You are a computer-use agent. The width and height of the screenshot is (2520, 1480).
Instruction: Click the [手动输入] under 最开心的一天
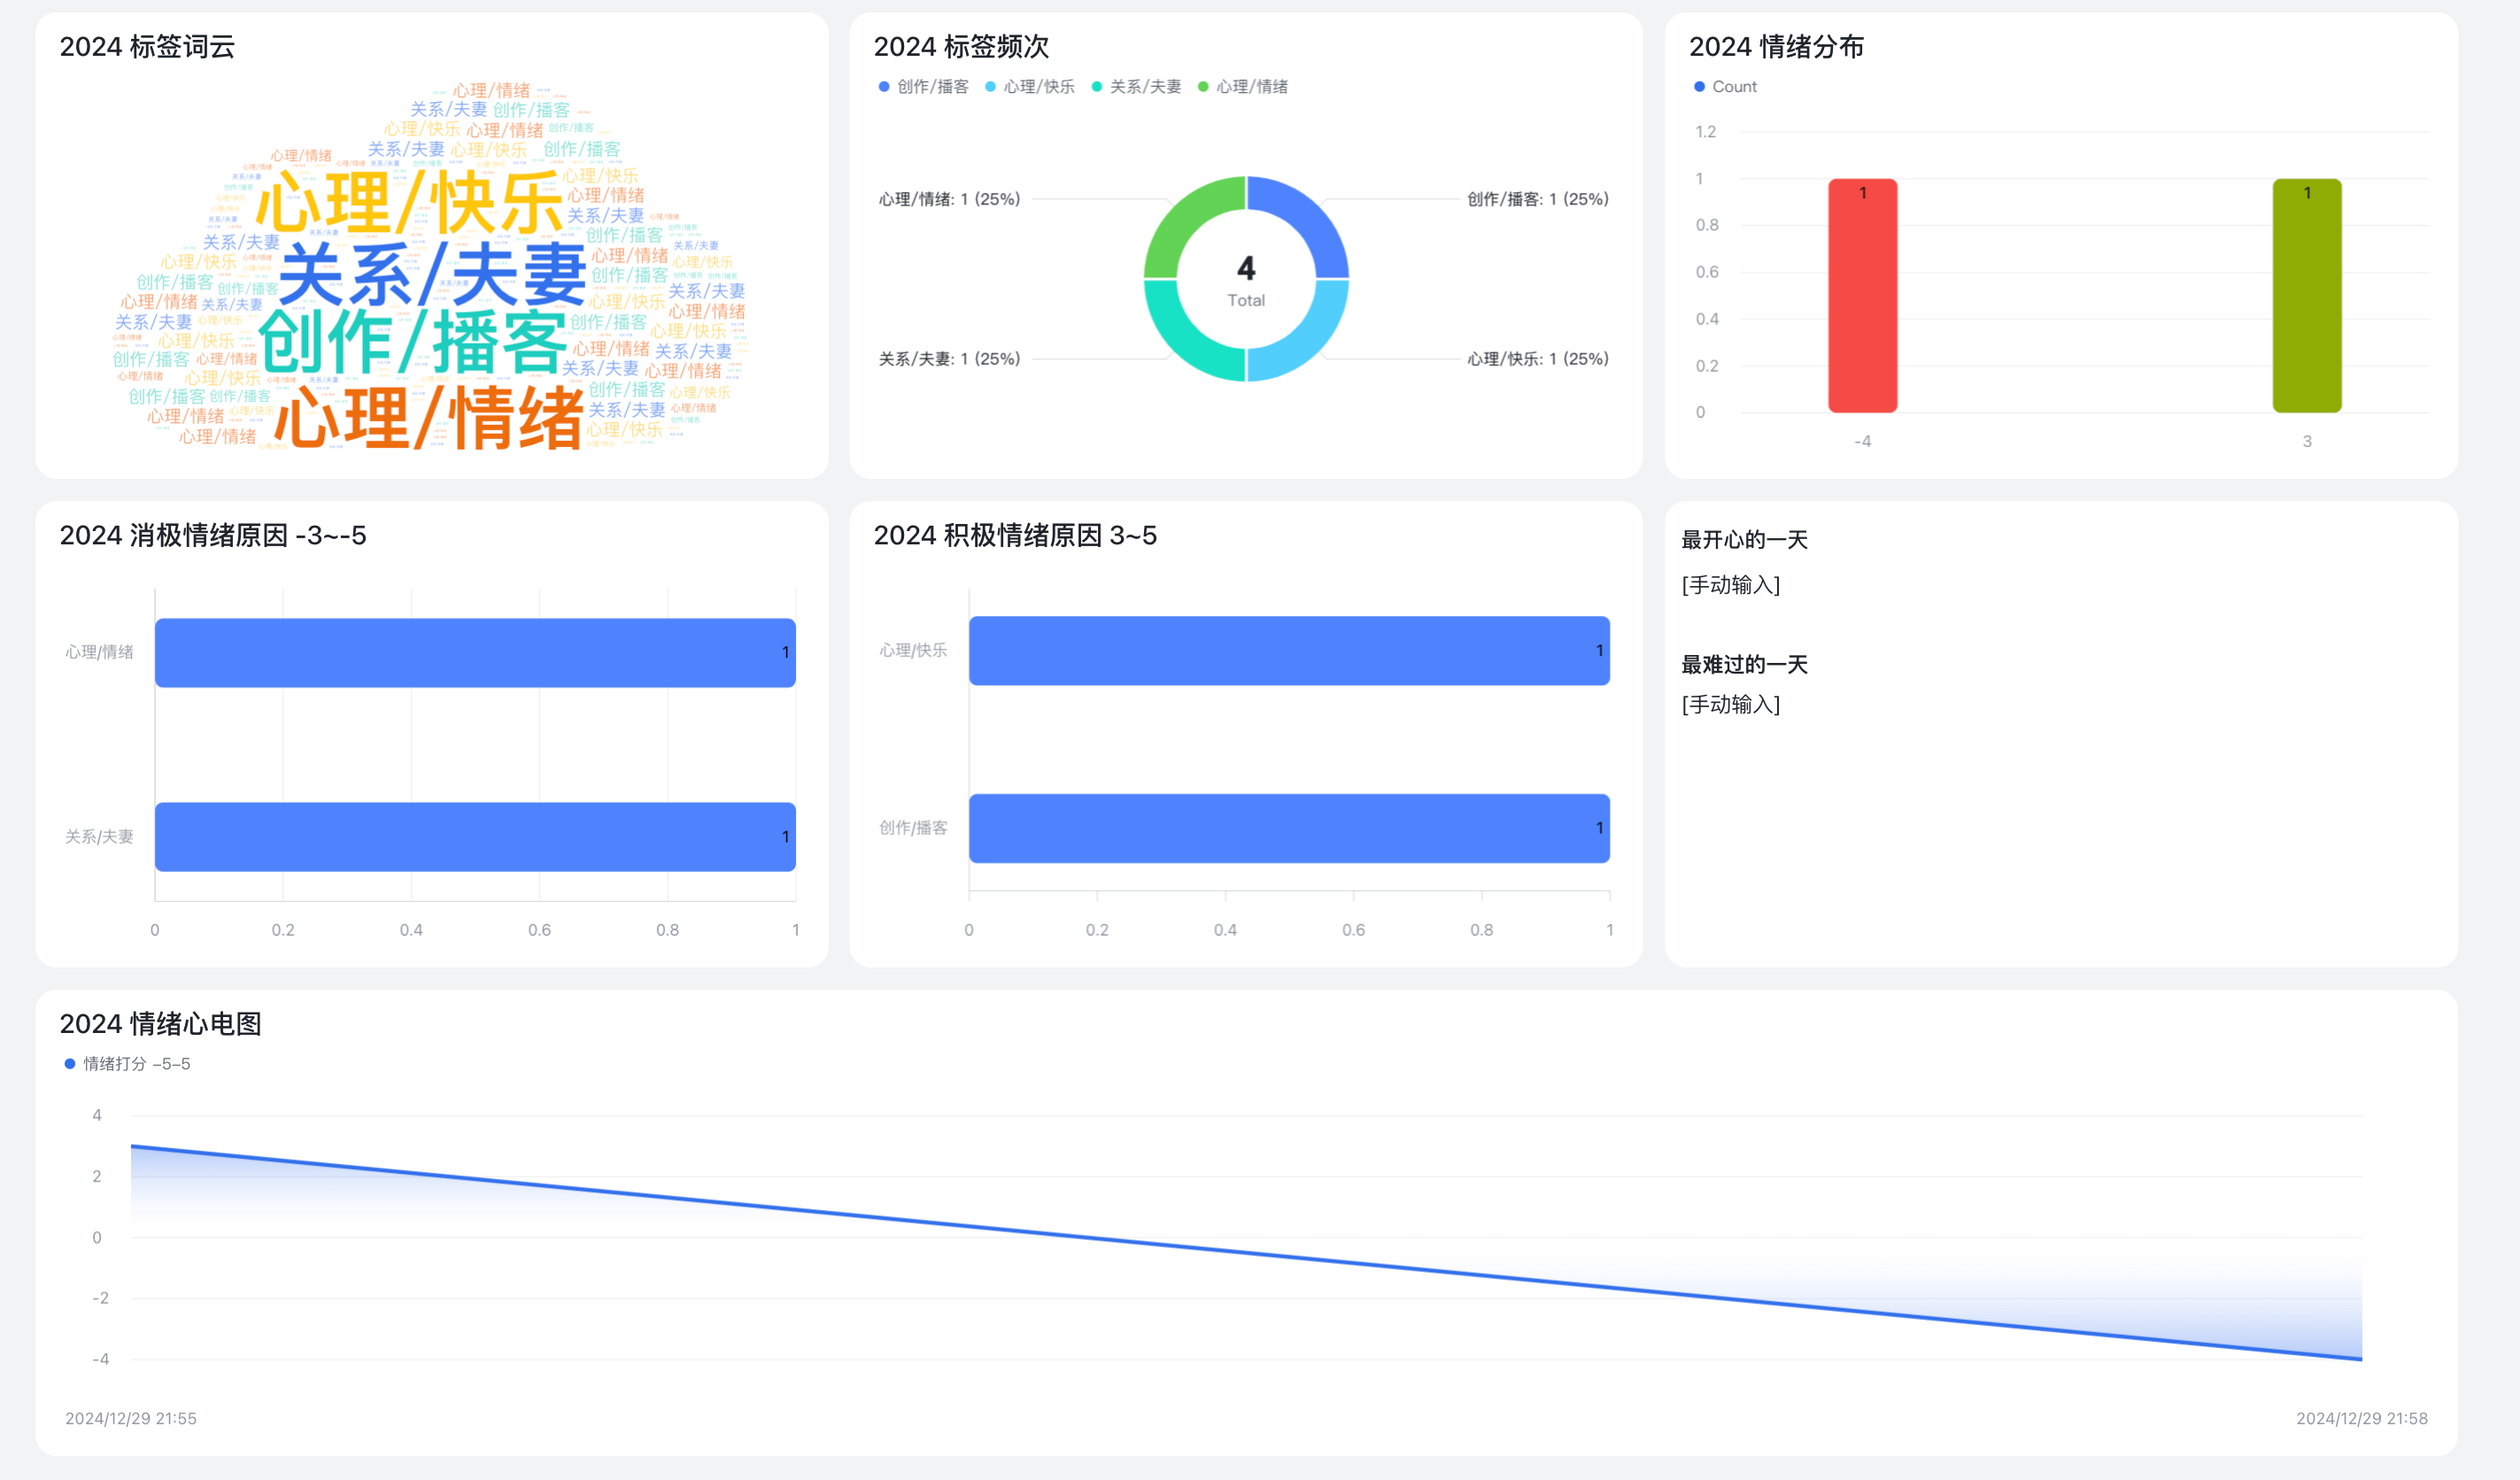click(x=1730, y=585)
